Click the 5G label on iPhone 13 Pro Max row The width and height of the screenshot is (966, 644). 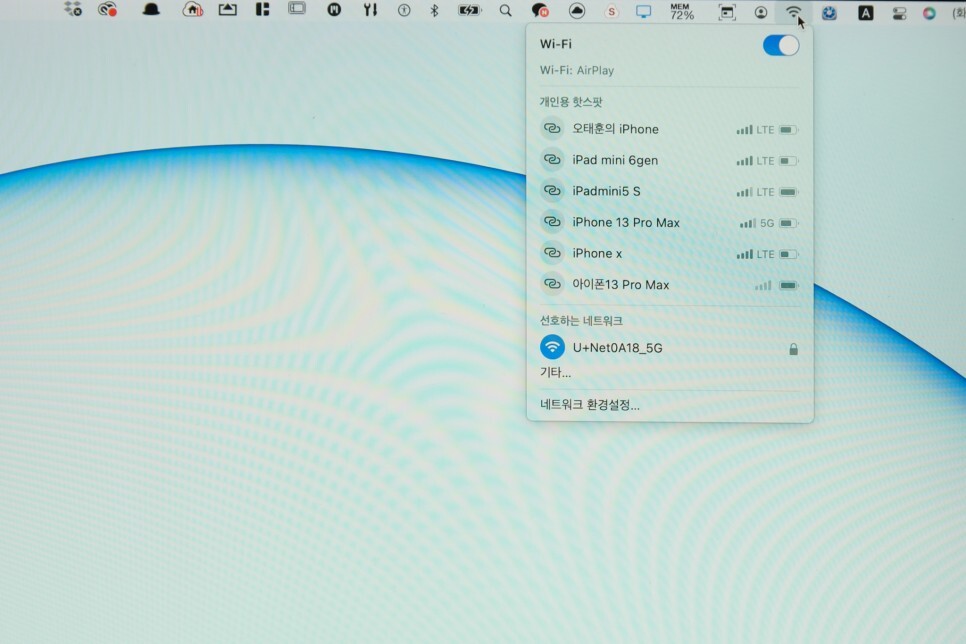coord(767,223)
